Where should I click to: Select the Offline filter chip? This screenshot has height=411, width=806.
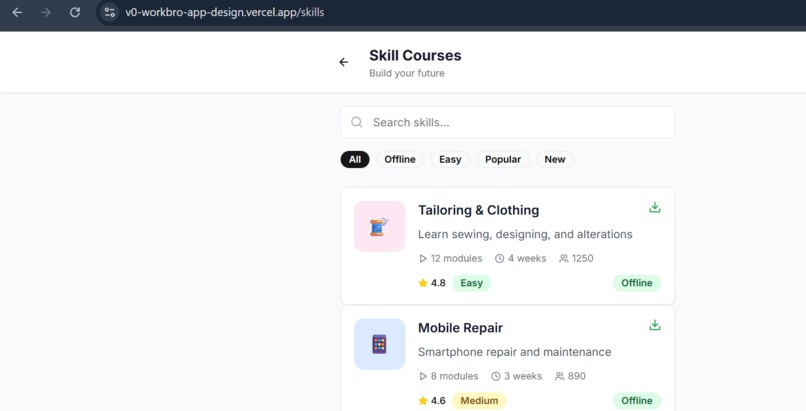[400, 159]
